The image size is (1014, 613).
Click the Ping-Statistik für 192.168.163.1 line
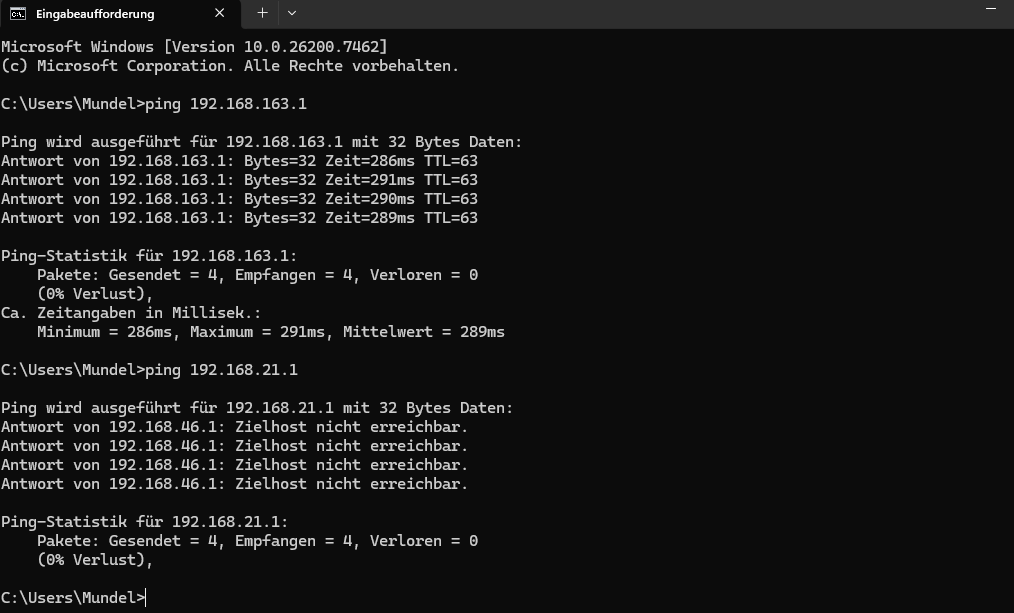coord(149,256)
